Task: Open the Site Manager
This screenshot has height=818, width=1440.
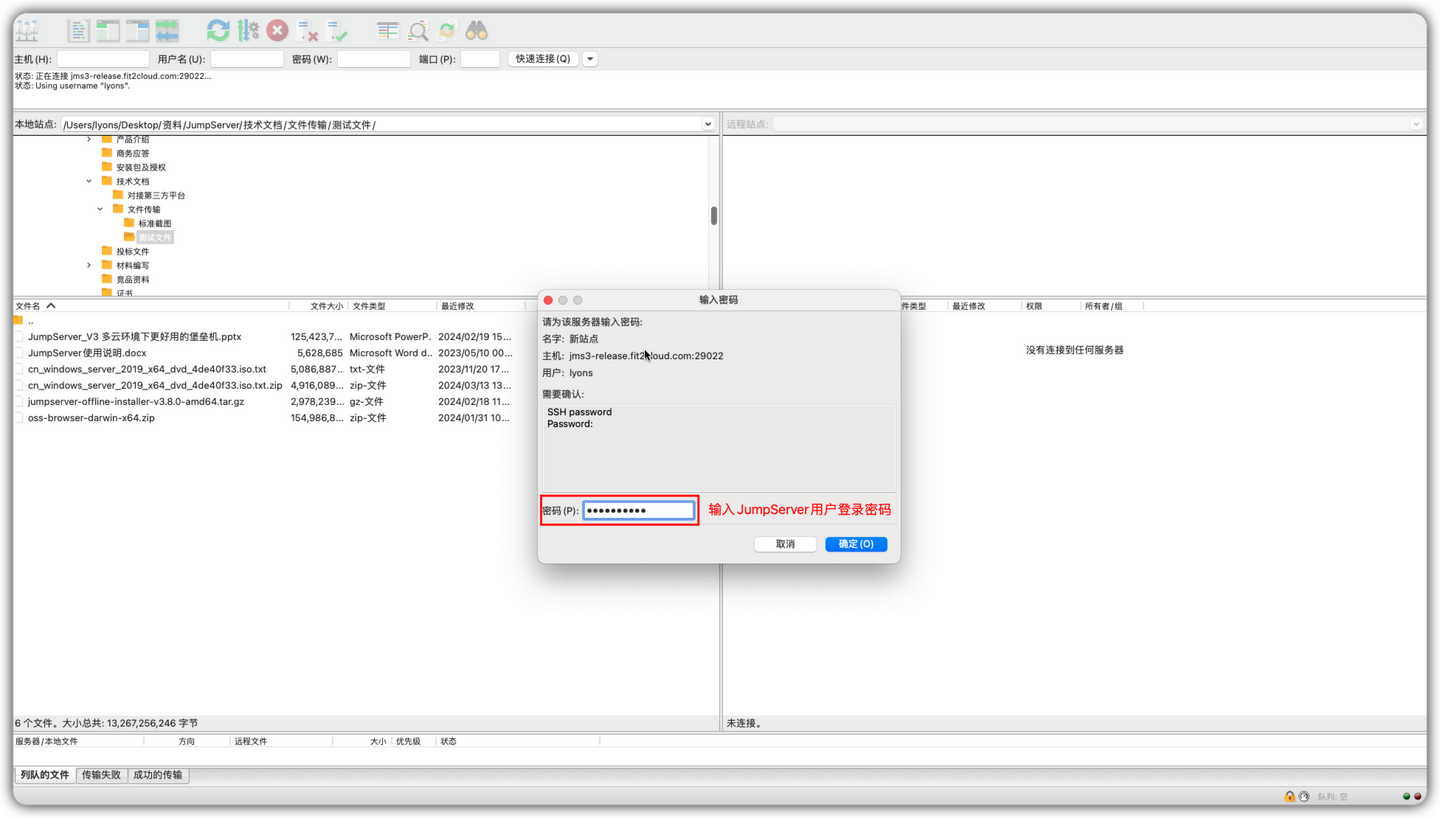Action: [26, 29]
